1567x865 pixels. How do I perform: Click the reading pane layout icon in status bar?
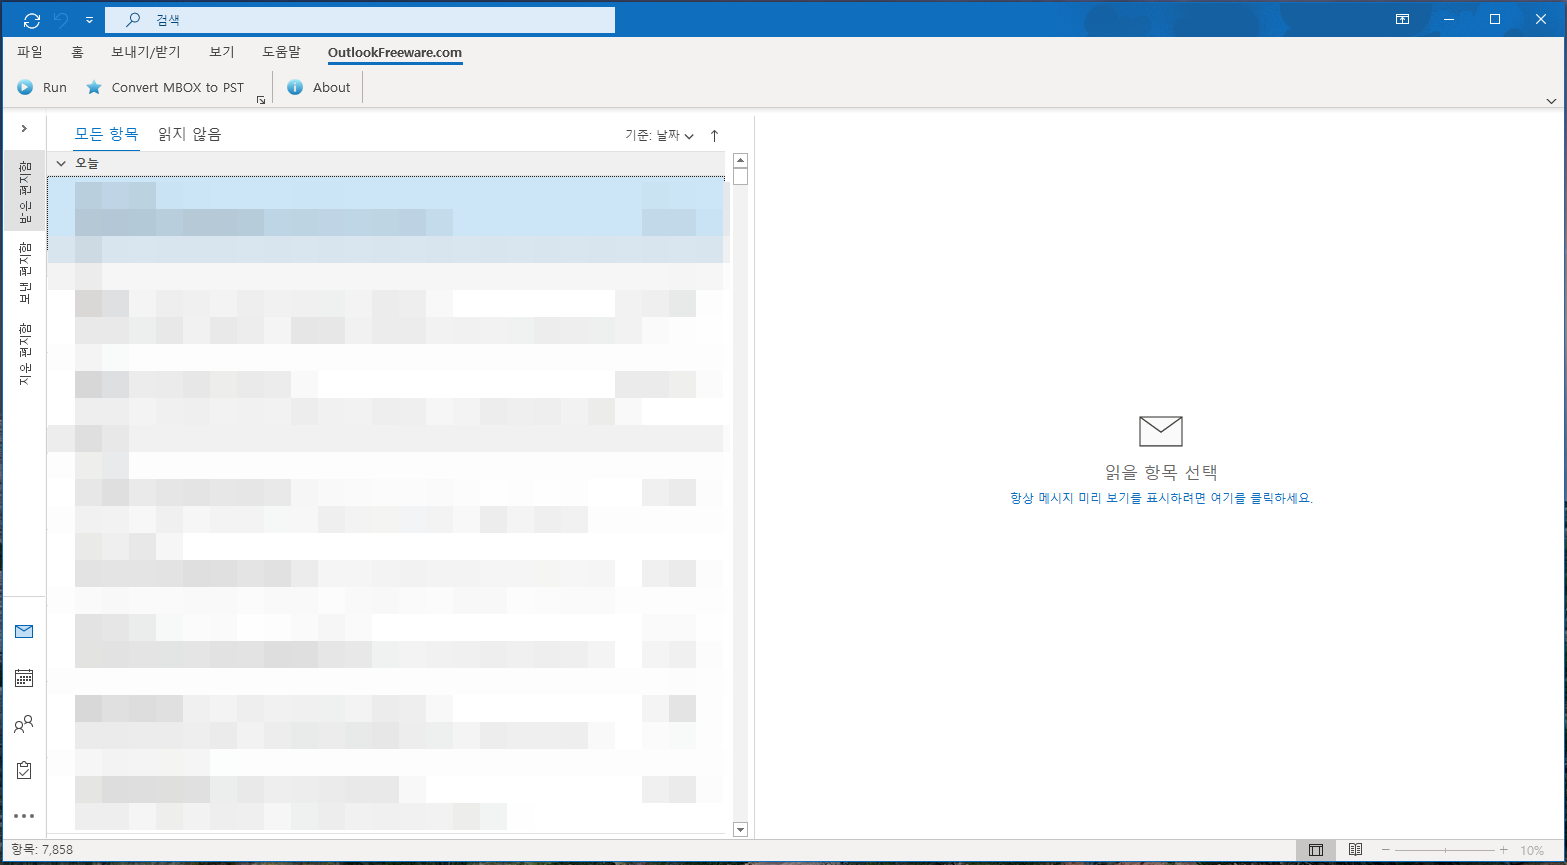pyautogui.click(x=1315, y=848)
